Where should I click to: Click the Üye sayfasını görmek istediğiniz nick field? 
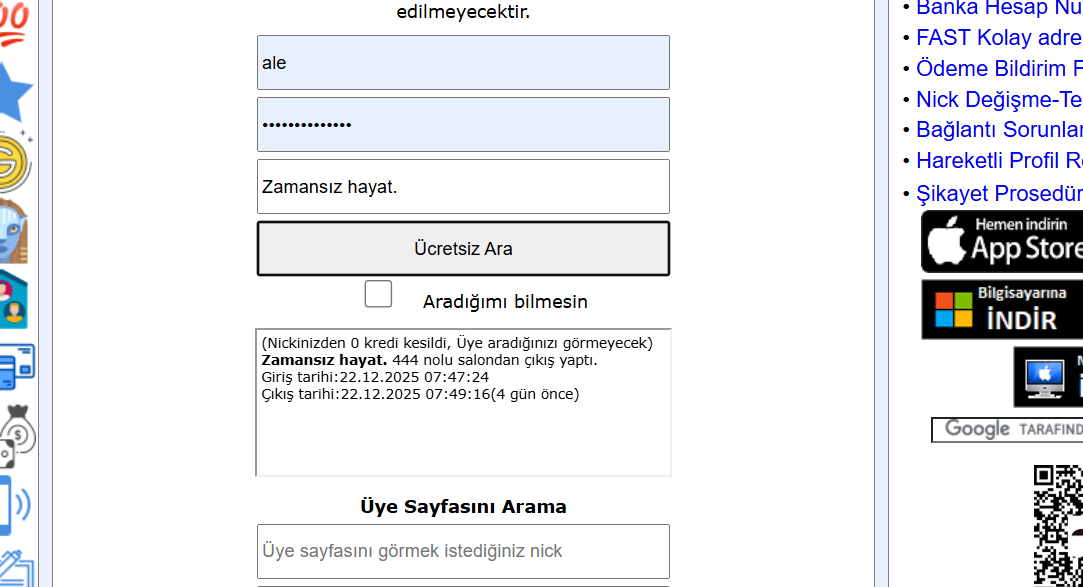(x=463, y=551)
